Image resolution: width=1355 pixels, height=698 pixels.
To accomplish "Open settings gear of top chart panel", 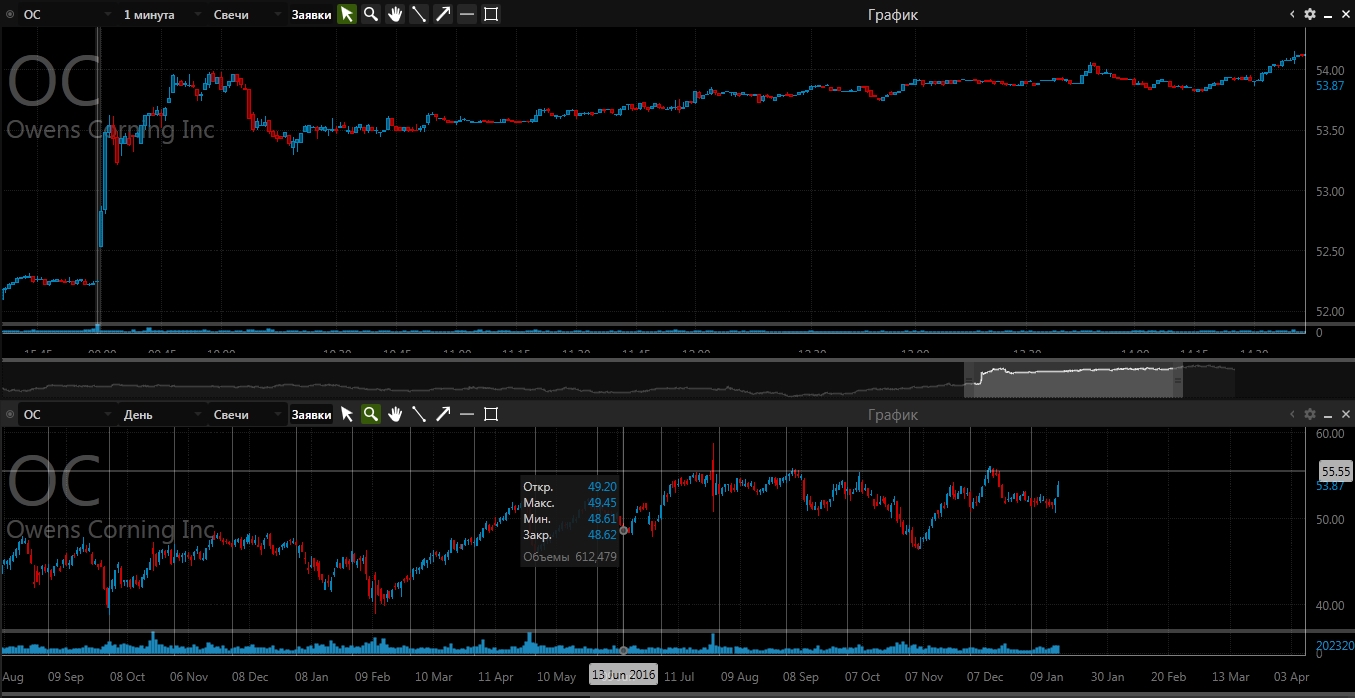I will [1310, 15].
